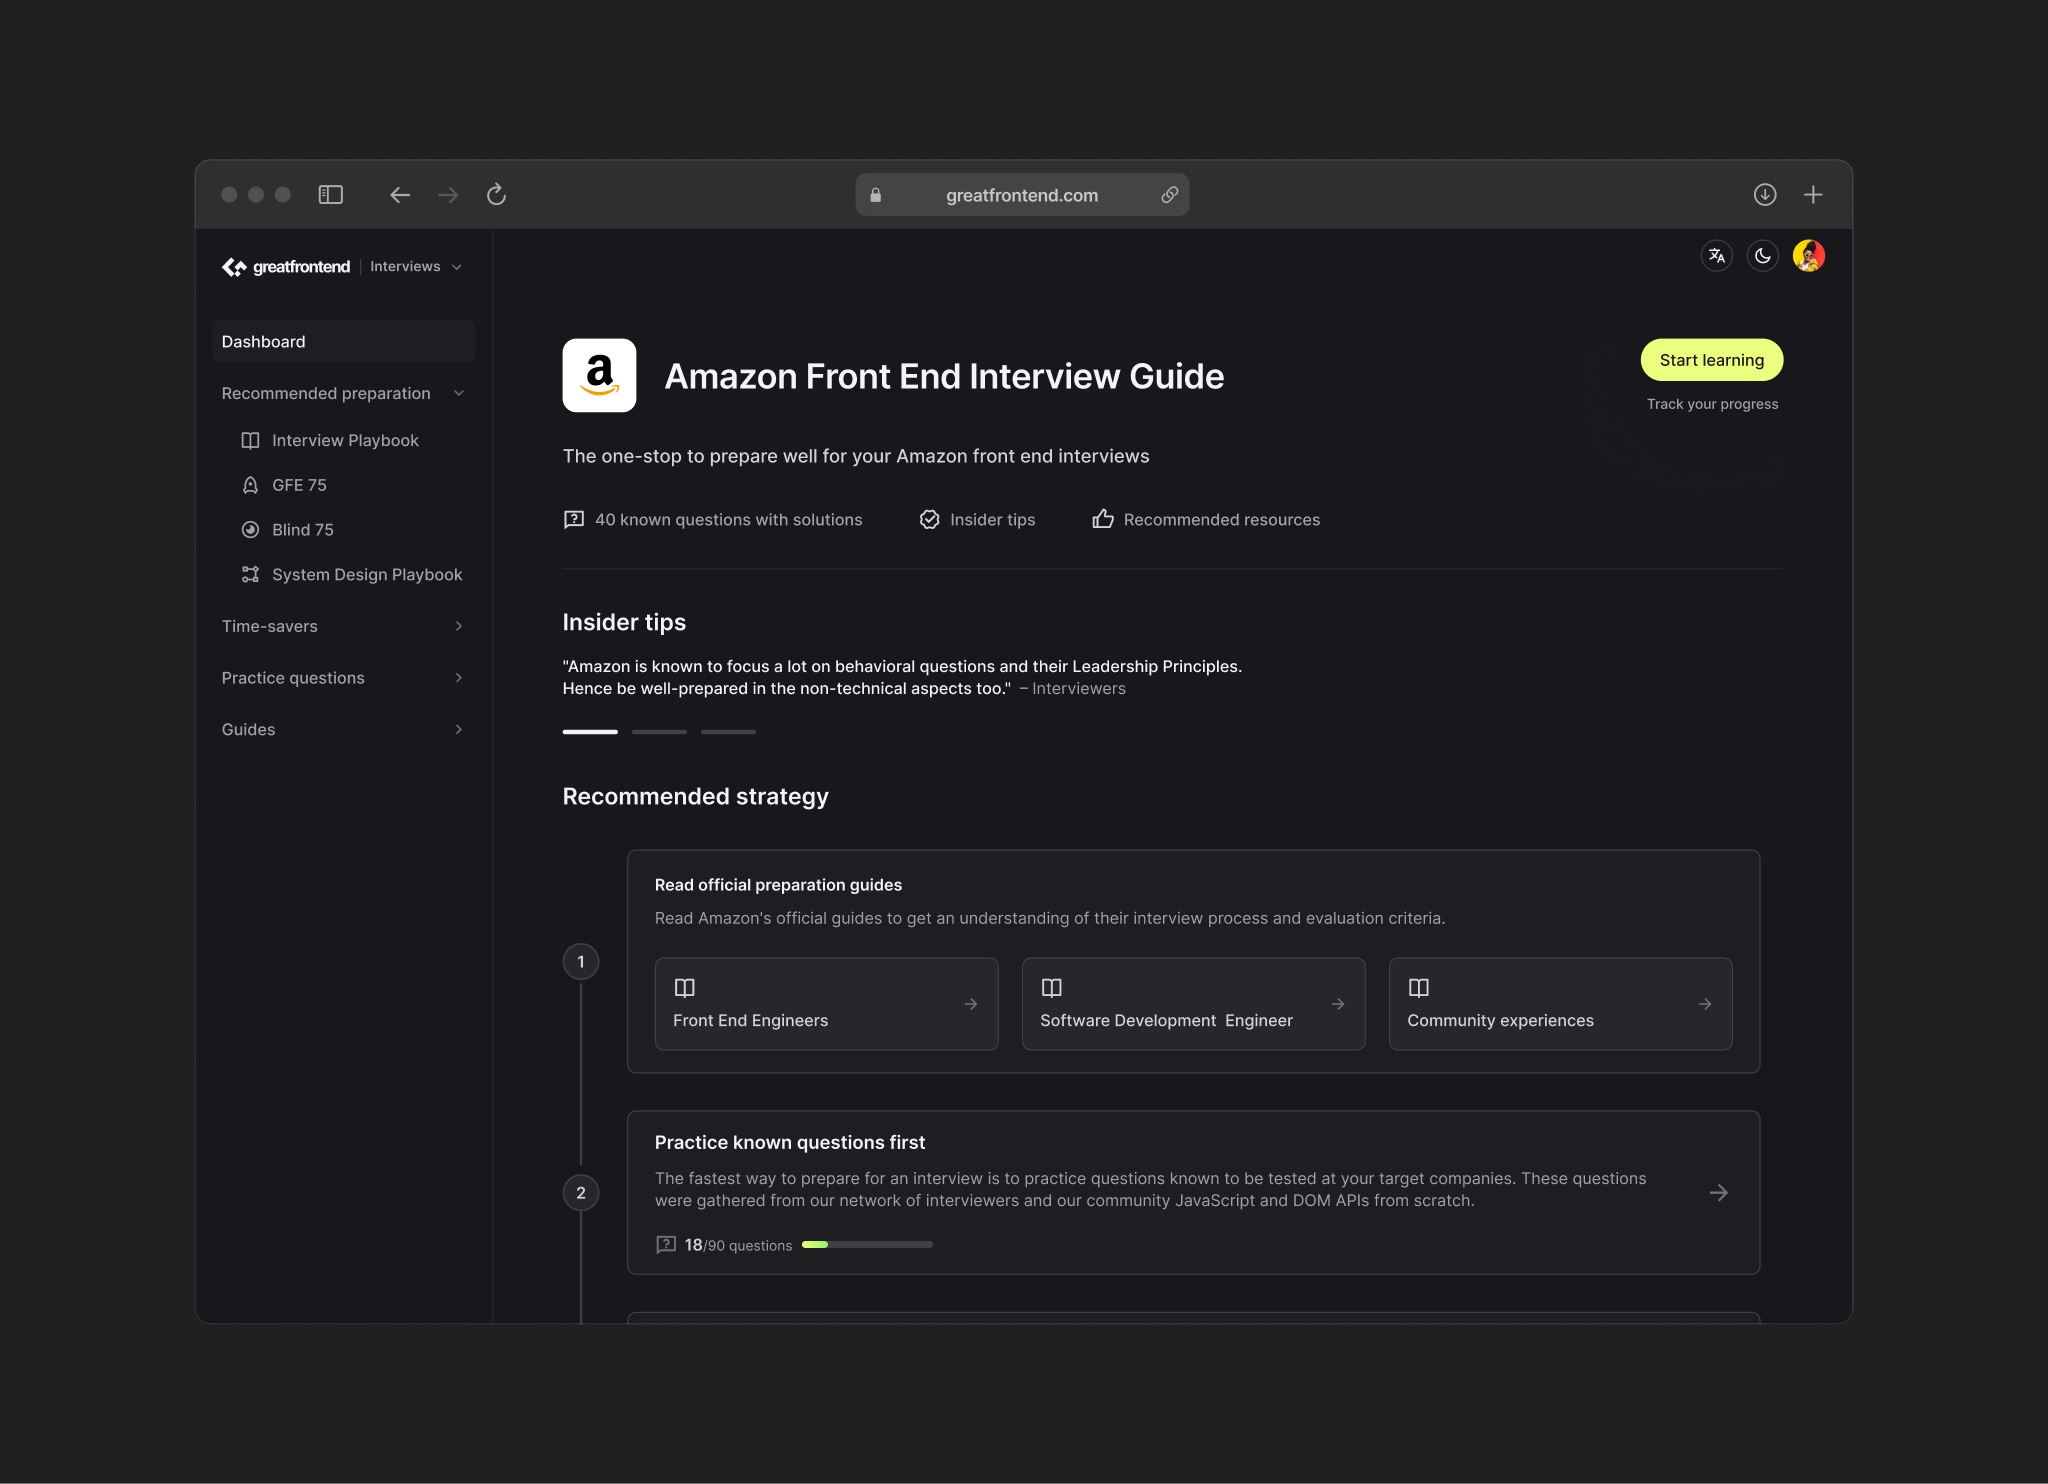
Task: Show the third insider tip slide indicator
Action: [728, 732]
